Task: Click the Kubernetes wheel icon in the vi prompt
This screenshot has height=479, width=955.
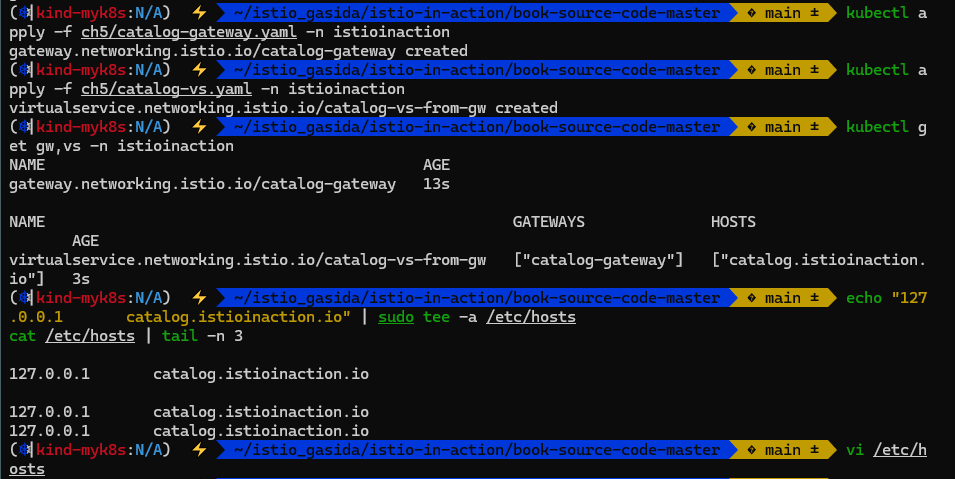Action: pyautogui.click(x=25, y=450)
